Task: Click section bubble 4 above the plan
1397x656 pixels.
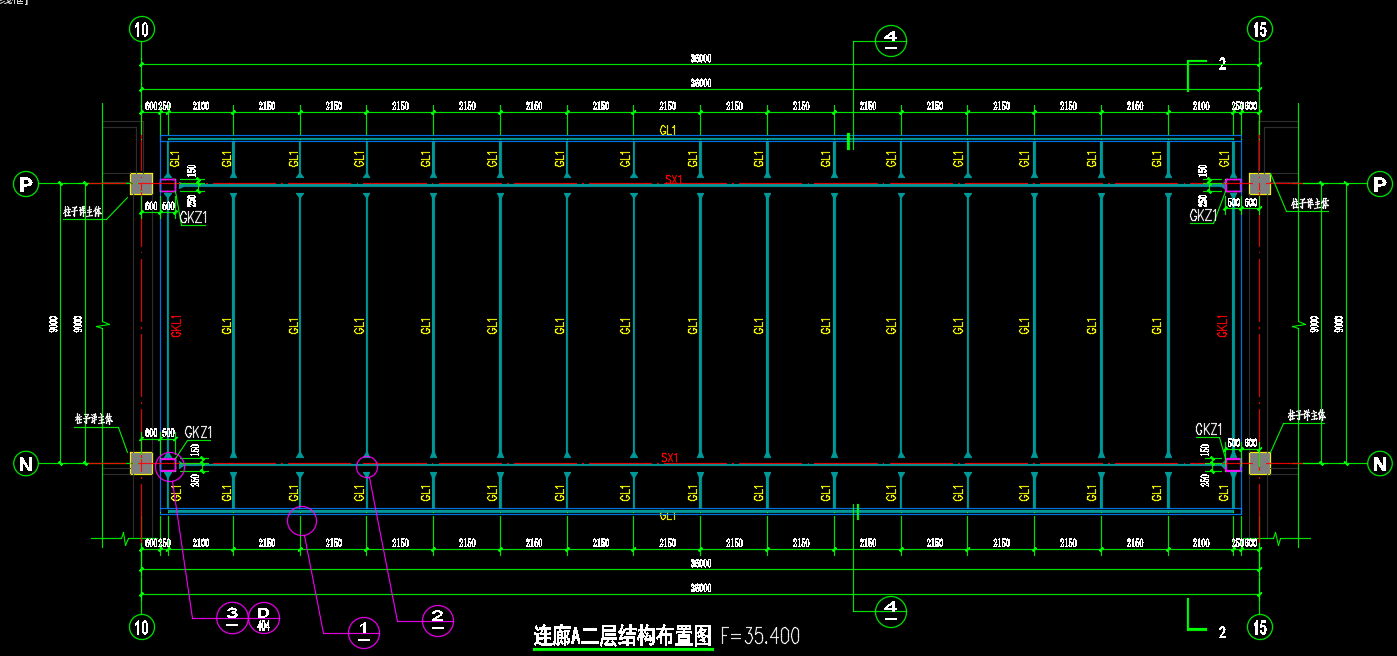Action: coord(891,41)
